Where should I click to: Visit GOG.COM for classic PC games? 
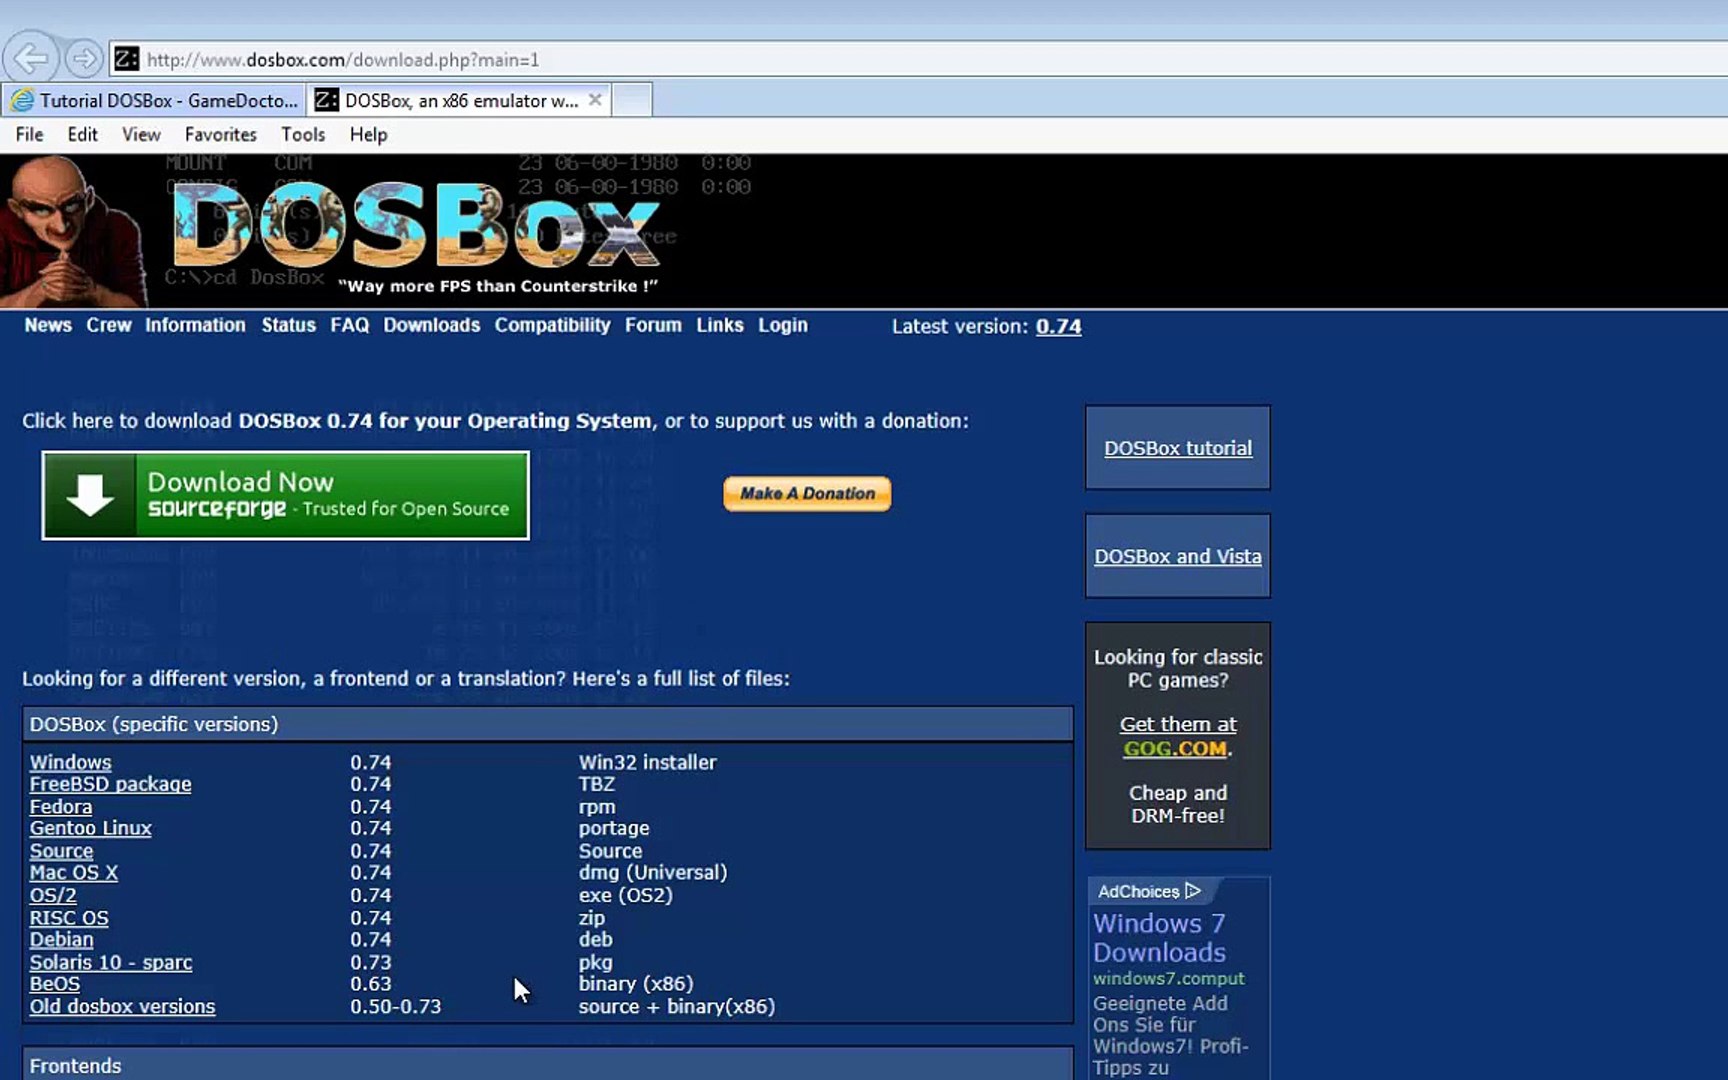tap(1175, 749)
